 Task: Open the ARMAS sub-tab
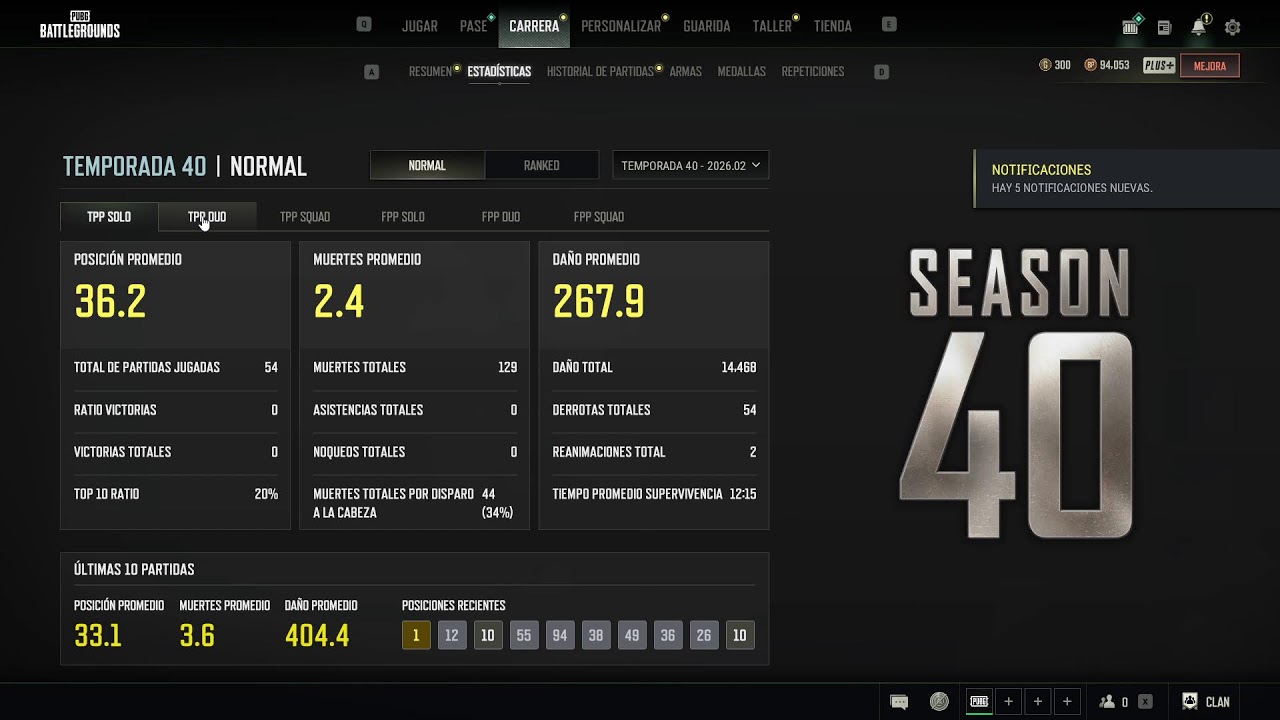[x=685, y=72]
